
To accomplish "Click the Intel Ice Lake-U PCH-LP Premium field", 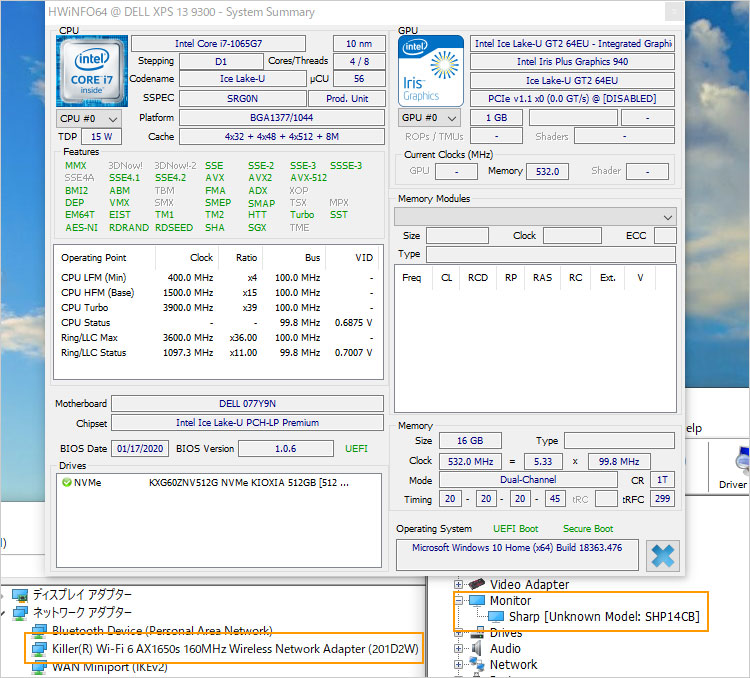I will (x=247, y=422).
